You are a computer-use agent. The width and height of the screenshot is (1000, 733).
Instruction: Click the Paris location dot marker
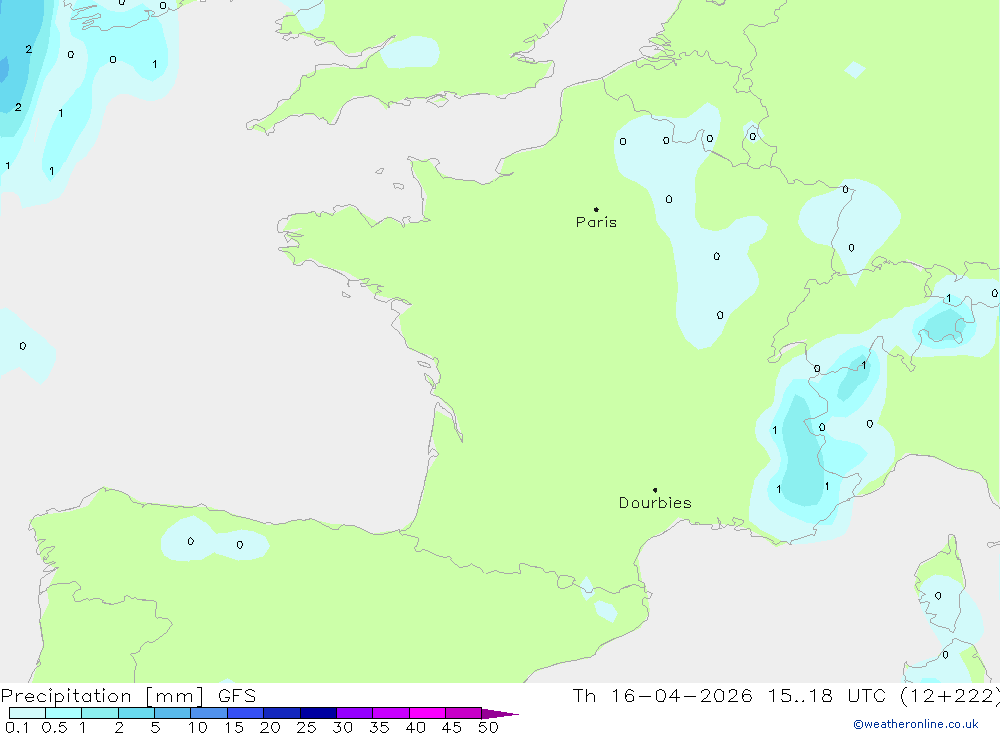click(596, 209)
